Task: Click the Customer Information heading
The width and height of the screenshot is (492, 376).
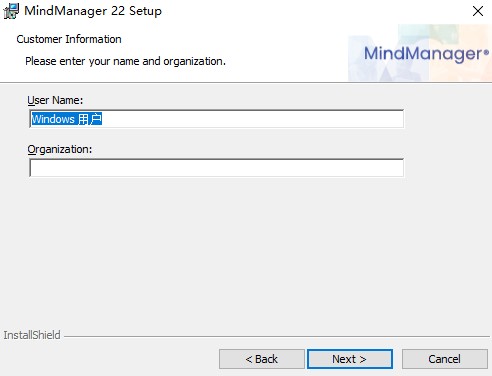Action: click(69, 39)
